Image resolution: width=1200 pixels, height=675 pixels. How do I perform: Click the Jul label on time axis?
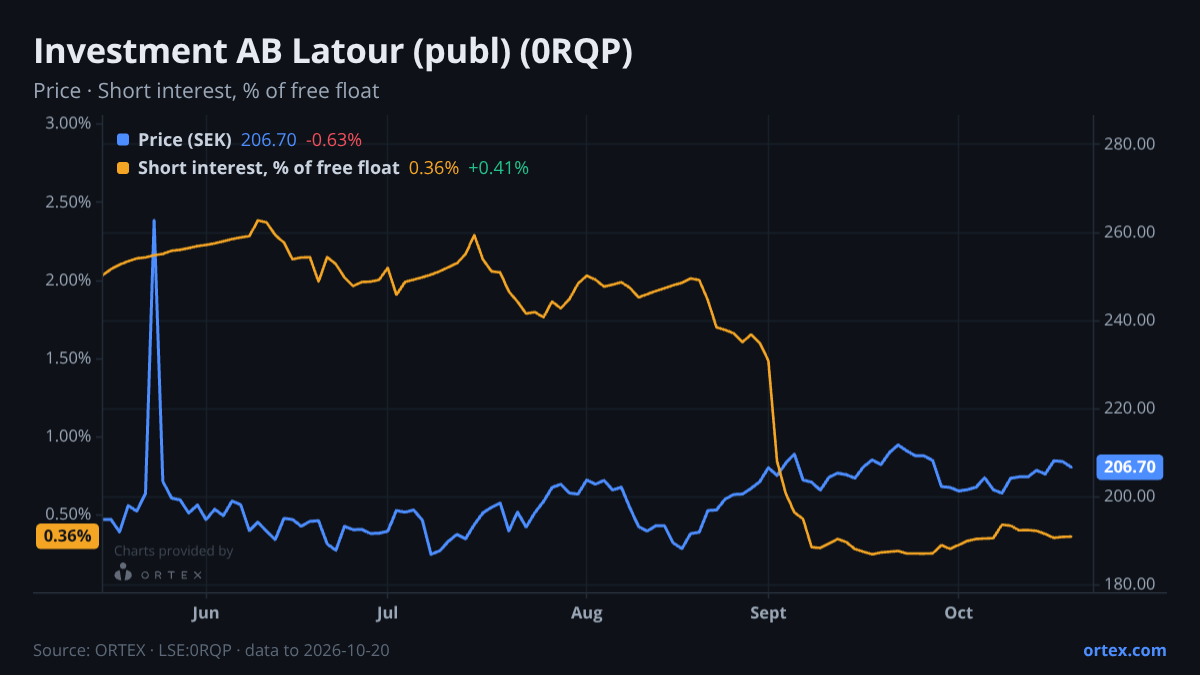387,613
